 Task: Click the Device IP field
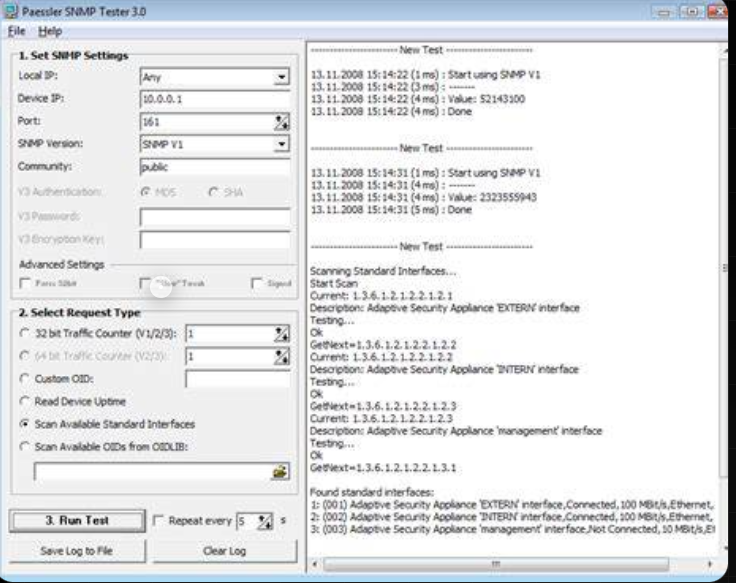215,99
